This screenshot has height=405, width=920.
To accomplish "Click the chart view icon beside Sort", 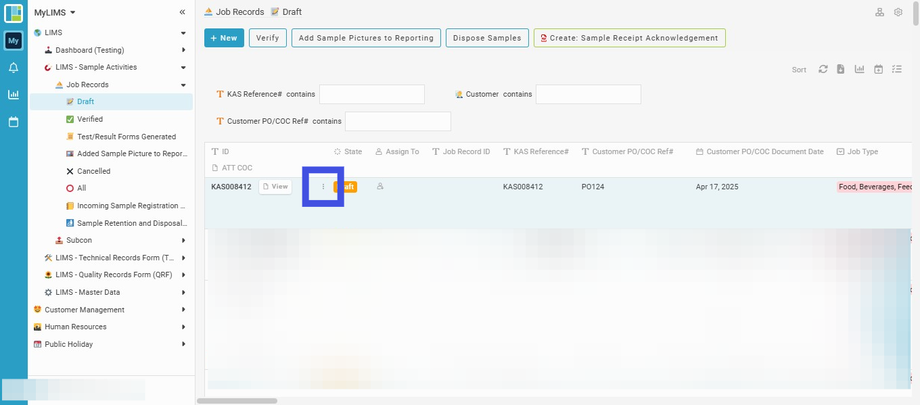I will pyautogui.click(x=860, y=69).
